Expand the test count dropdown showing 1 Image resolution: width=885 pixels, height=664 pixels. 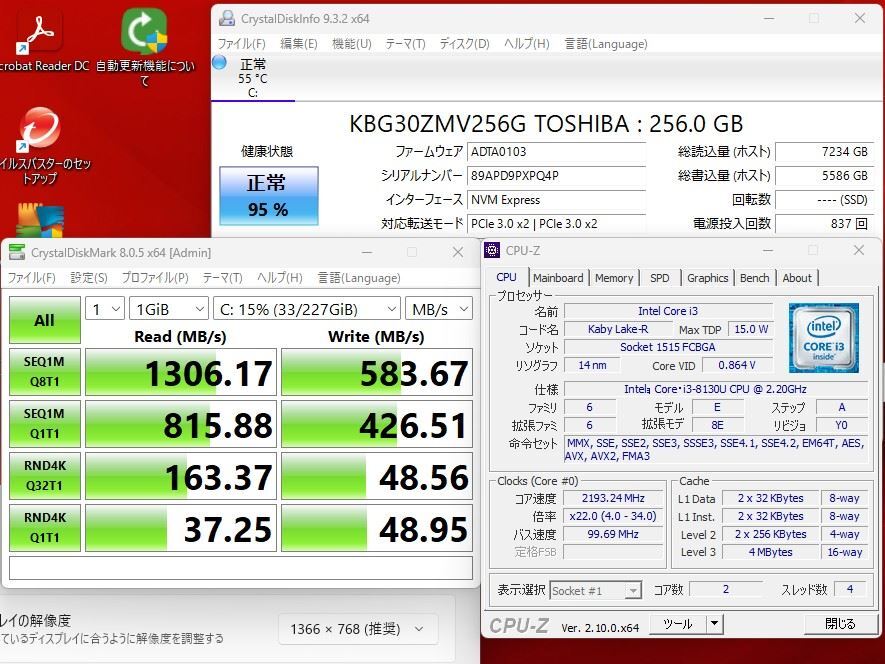pos(105,309)
